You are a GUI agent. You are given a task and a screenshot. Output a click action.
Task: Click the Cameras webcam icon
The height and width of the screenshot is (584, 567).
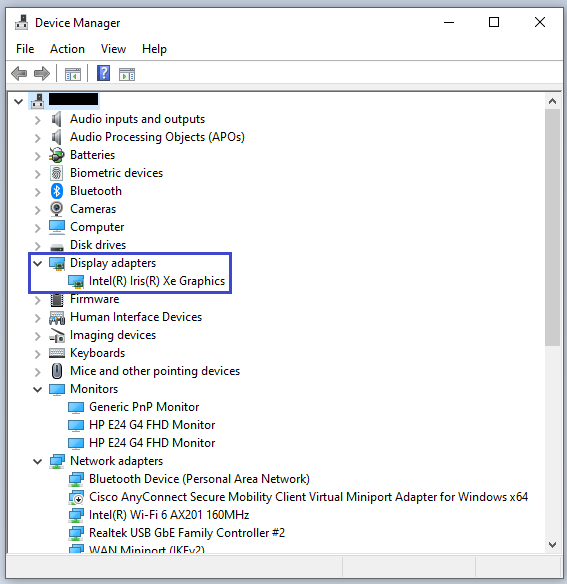57,209
